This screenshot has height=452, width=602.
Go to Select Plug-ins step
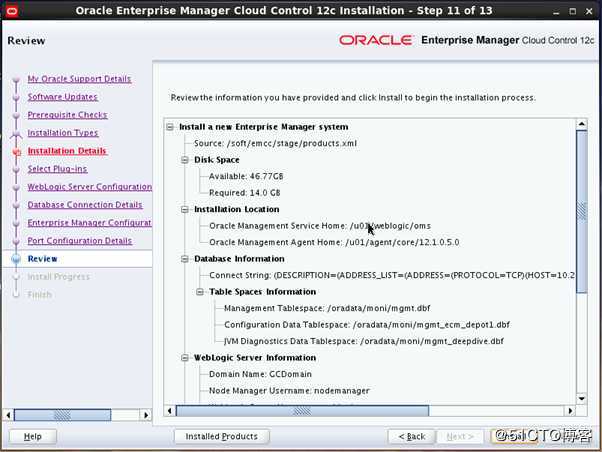click(57, 169)
